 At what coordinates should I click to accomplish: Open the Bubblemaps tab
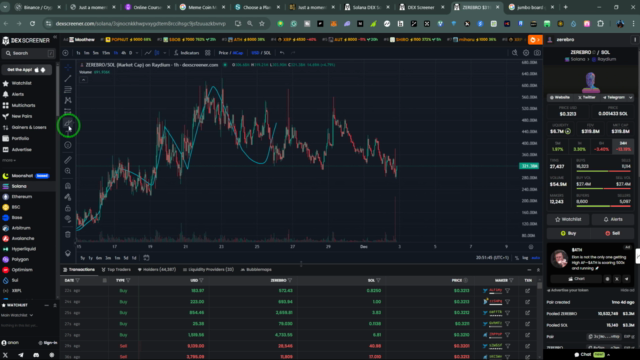pos(256,269)
